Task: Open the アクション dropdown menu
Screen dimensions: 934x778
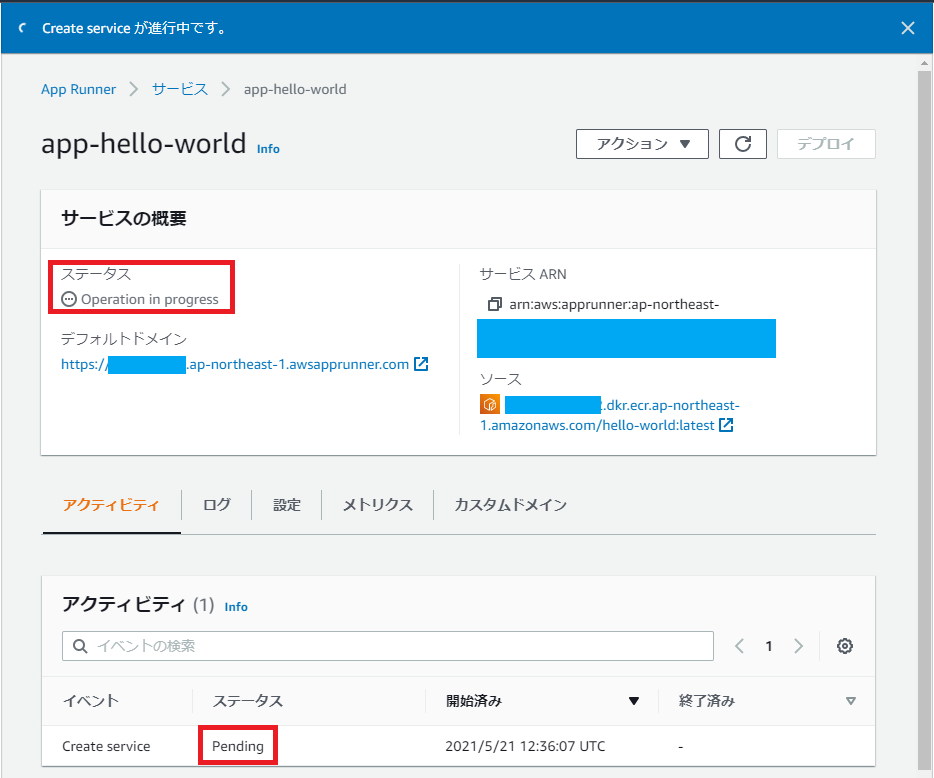Action: [642, 144]
